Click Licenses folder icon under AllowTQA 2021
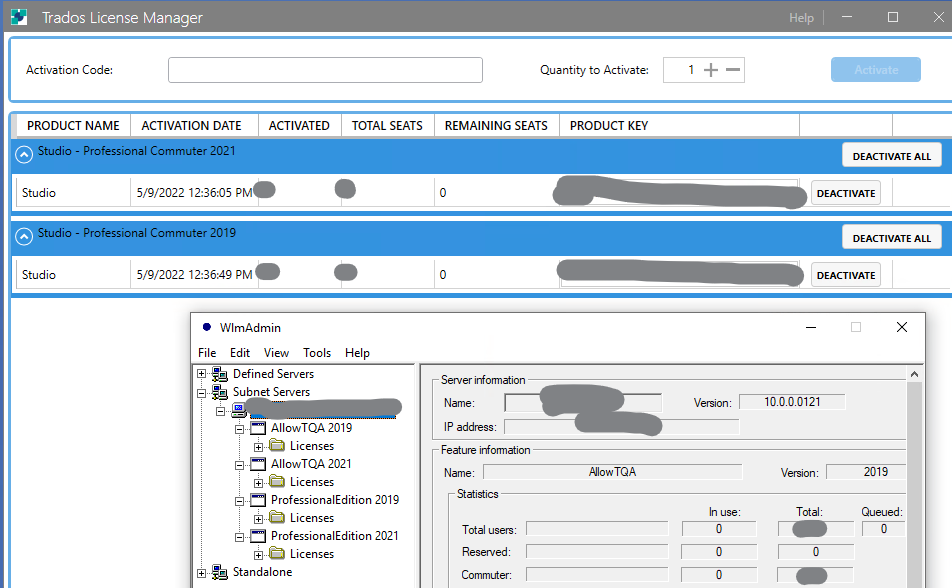The image size is (952, 588). coord(277,482)
